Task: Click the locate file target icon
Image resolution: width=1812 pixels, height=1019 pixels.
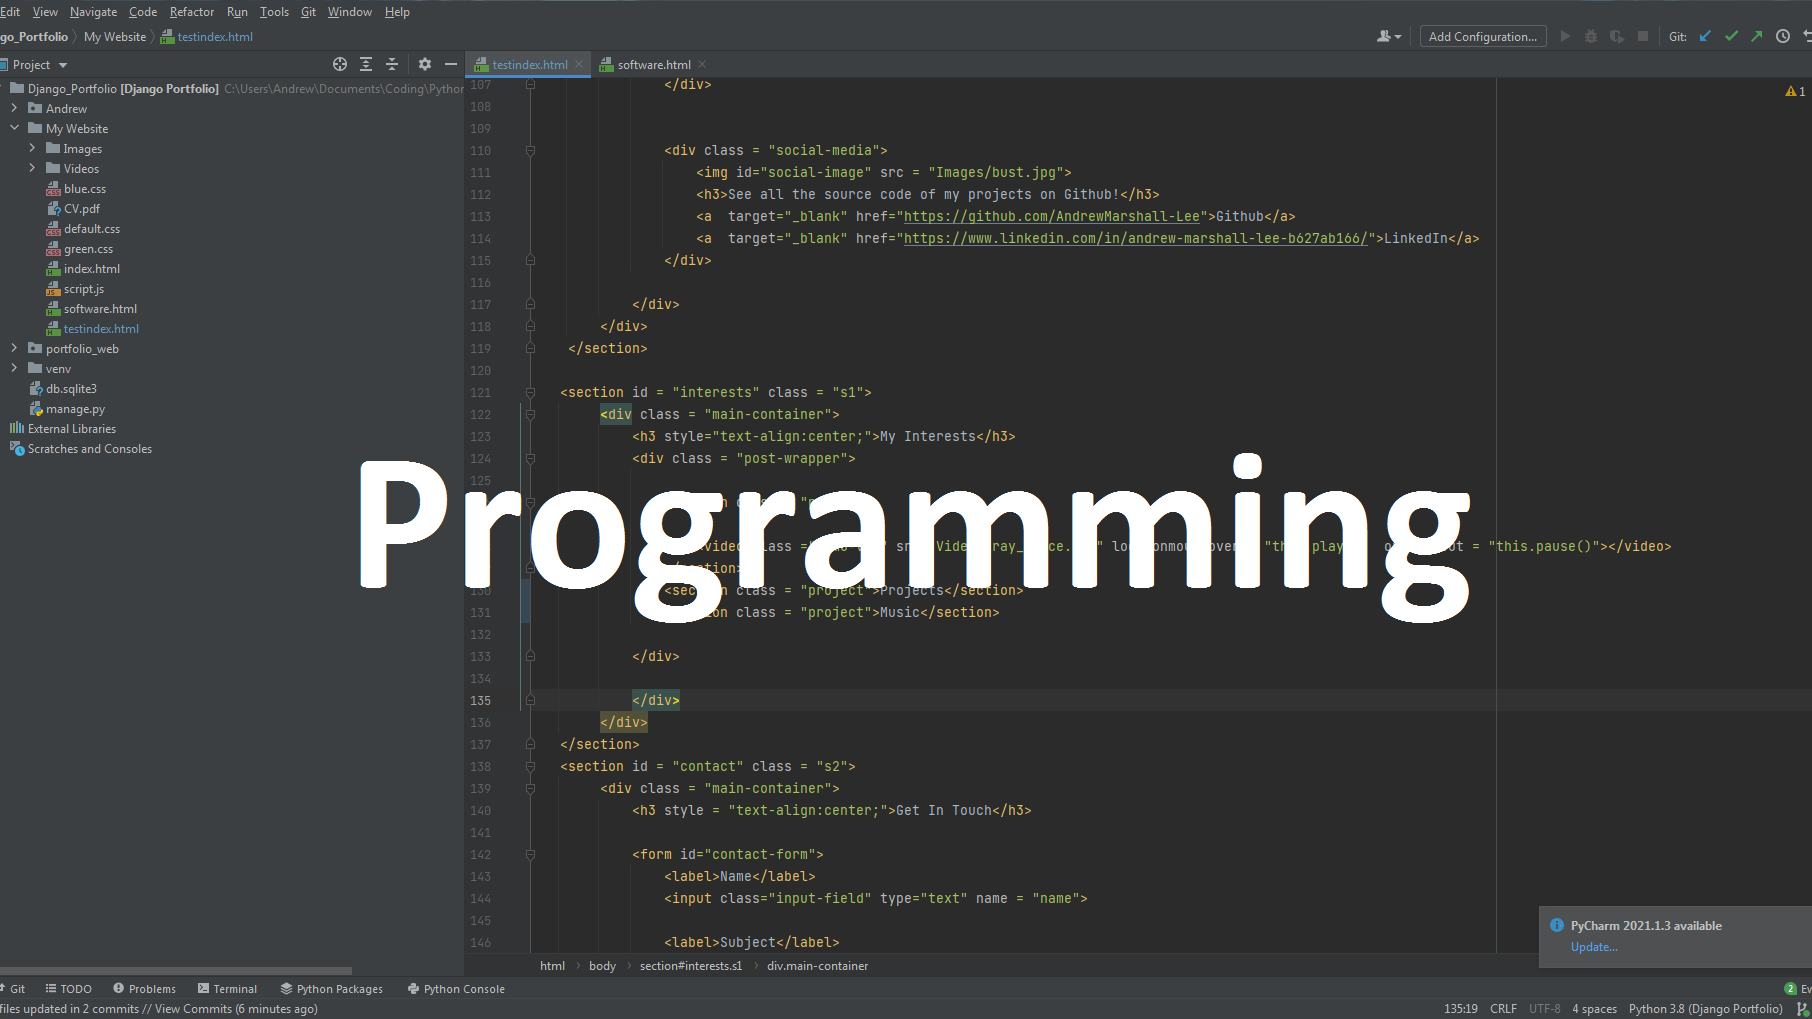Action: pyautogui.click(x=340, y=64)
